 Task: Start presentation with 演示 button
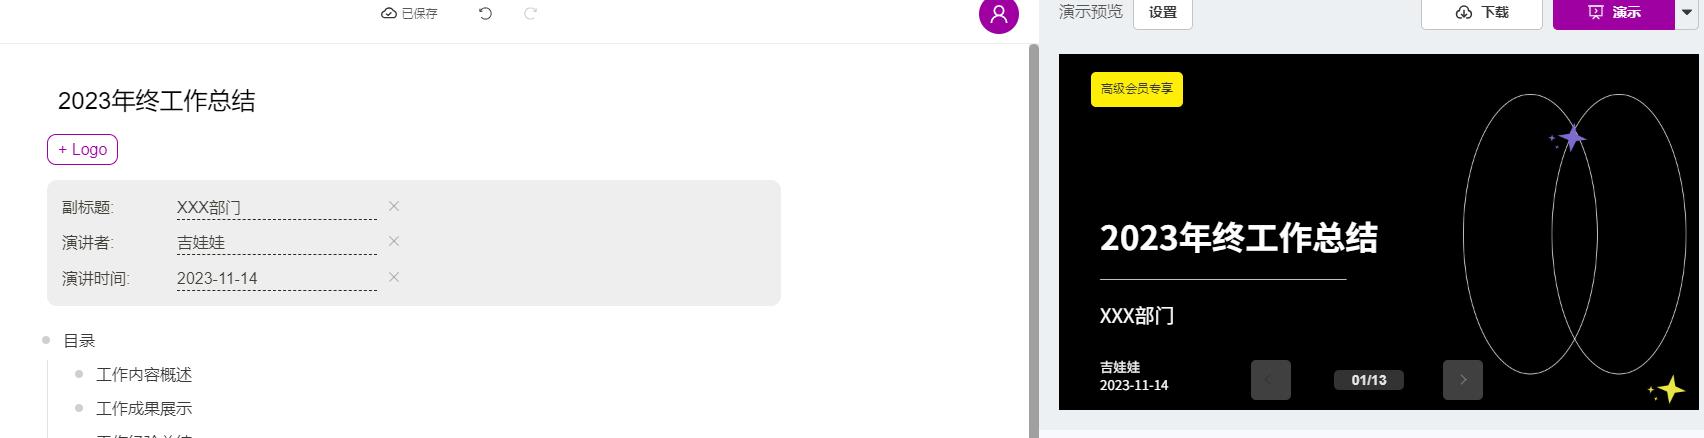1614,13
